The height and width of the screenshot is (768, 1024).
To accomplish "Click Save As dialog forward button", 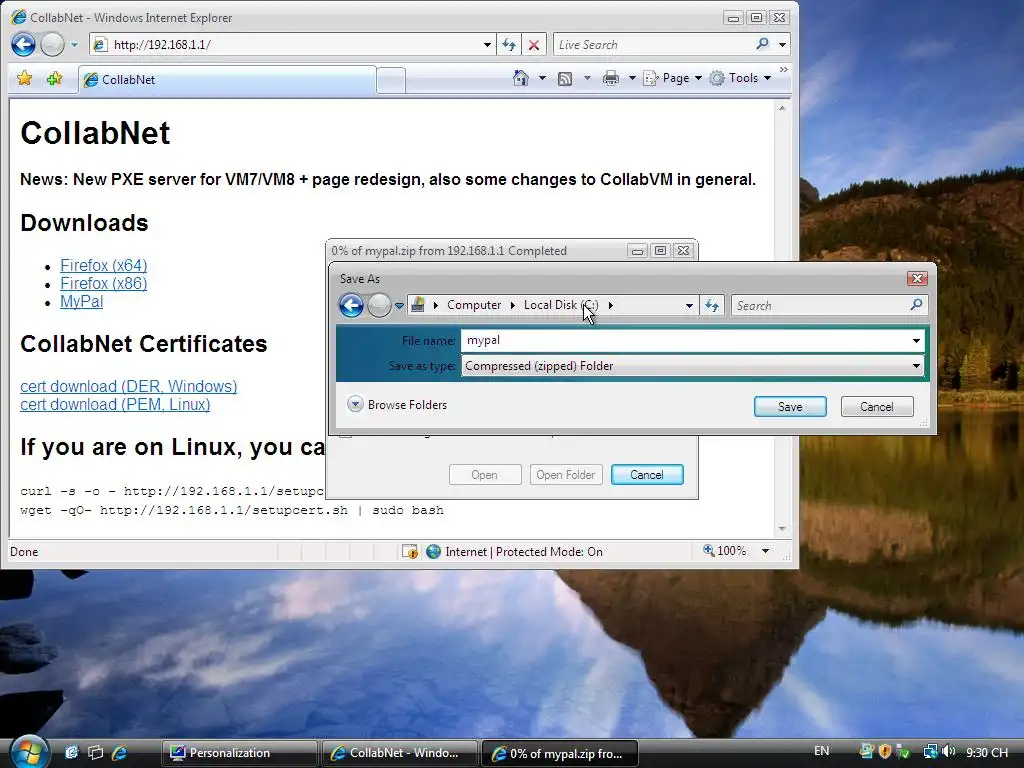I will [x=379, y=305].
